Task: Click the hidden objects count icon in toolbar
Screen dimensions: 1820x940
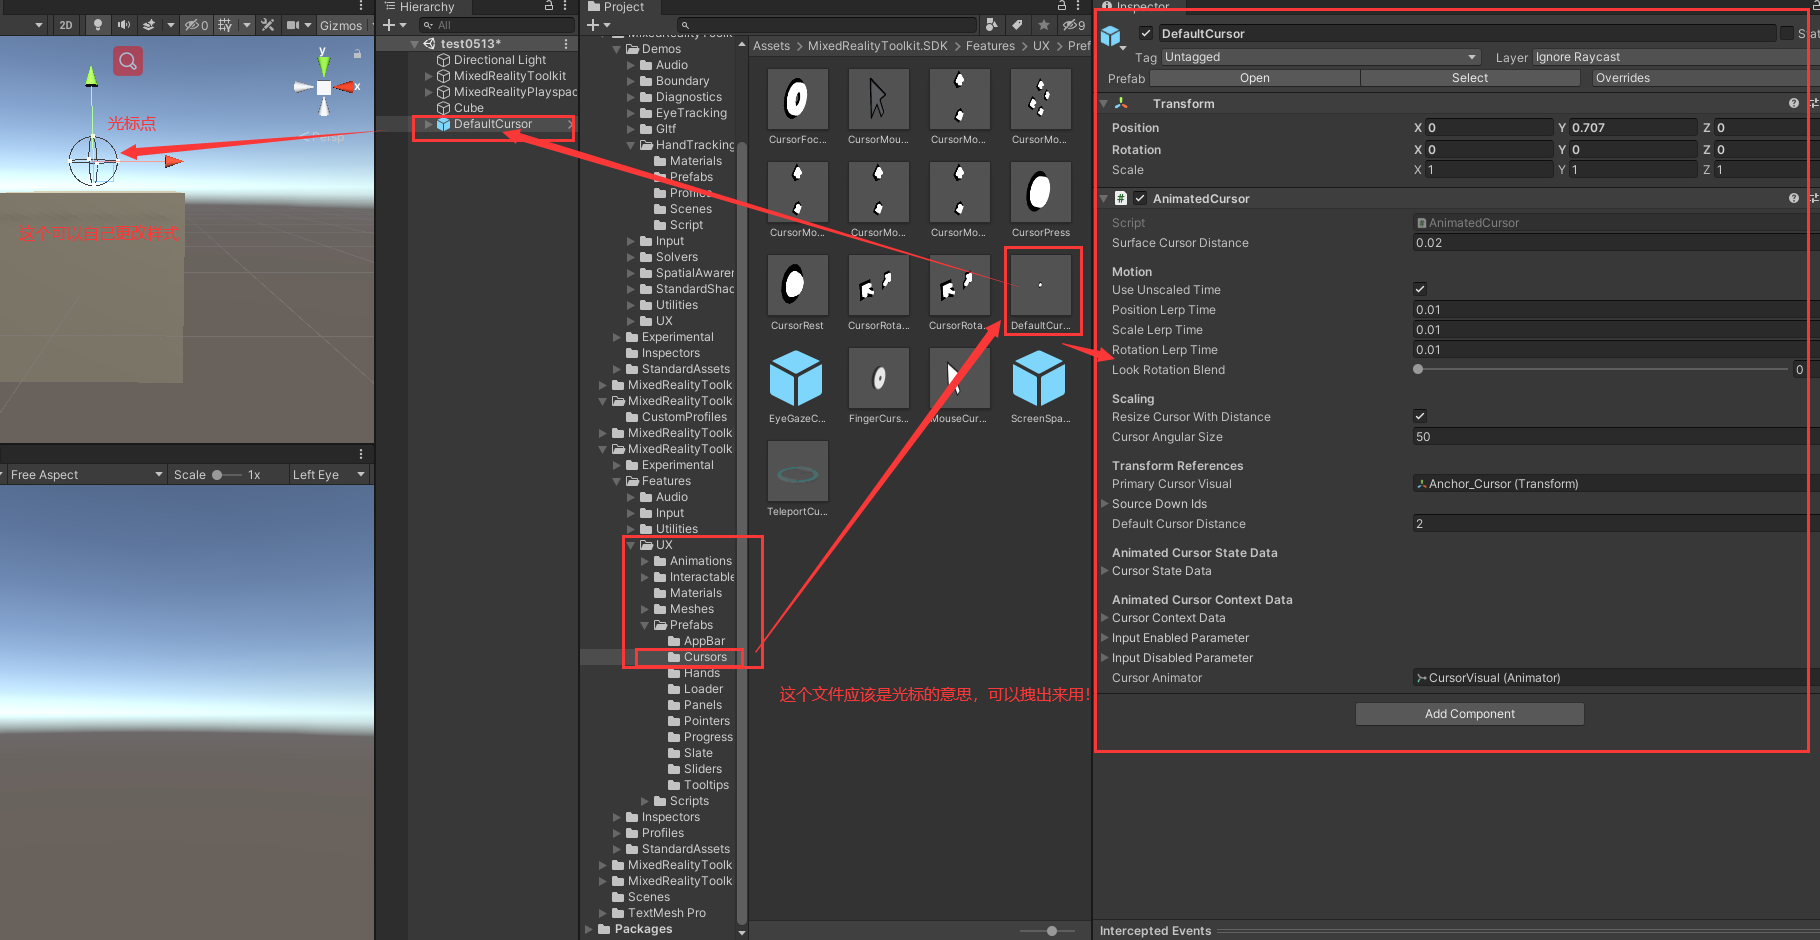Action: pos(193,25)
